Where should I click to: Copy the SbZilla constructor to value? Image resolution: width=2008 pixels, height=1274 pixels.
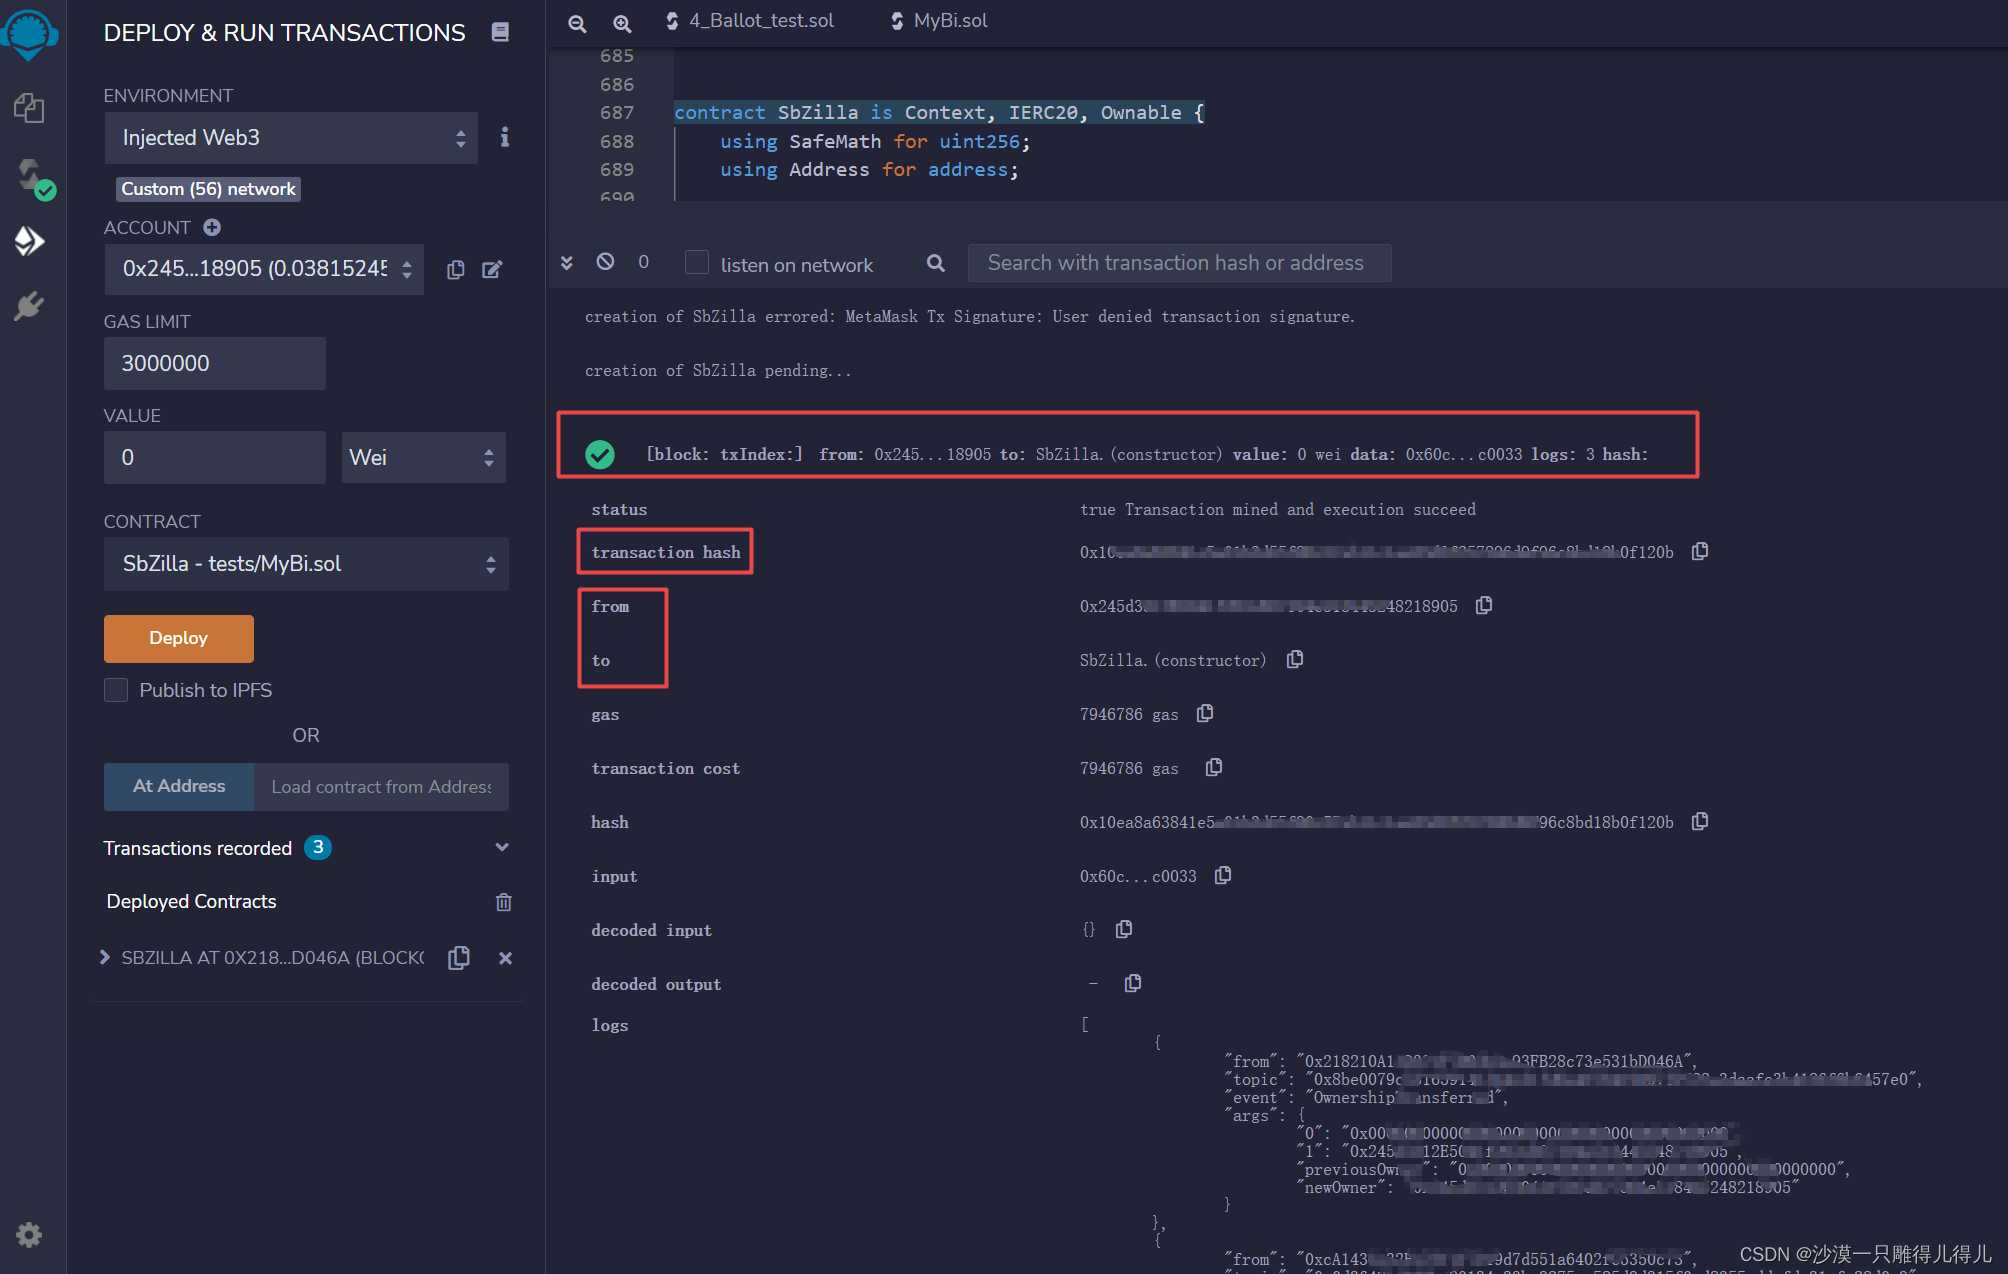1295,659
